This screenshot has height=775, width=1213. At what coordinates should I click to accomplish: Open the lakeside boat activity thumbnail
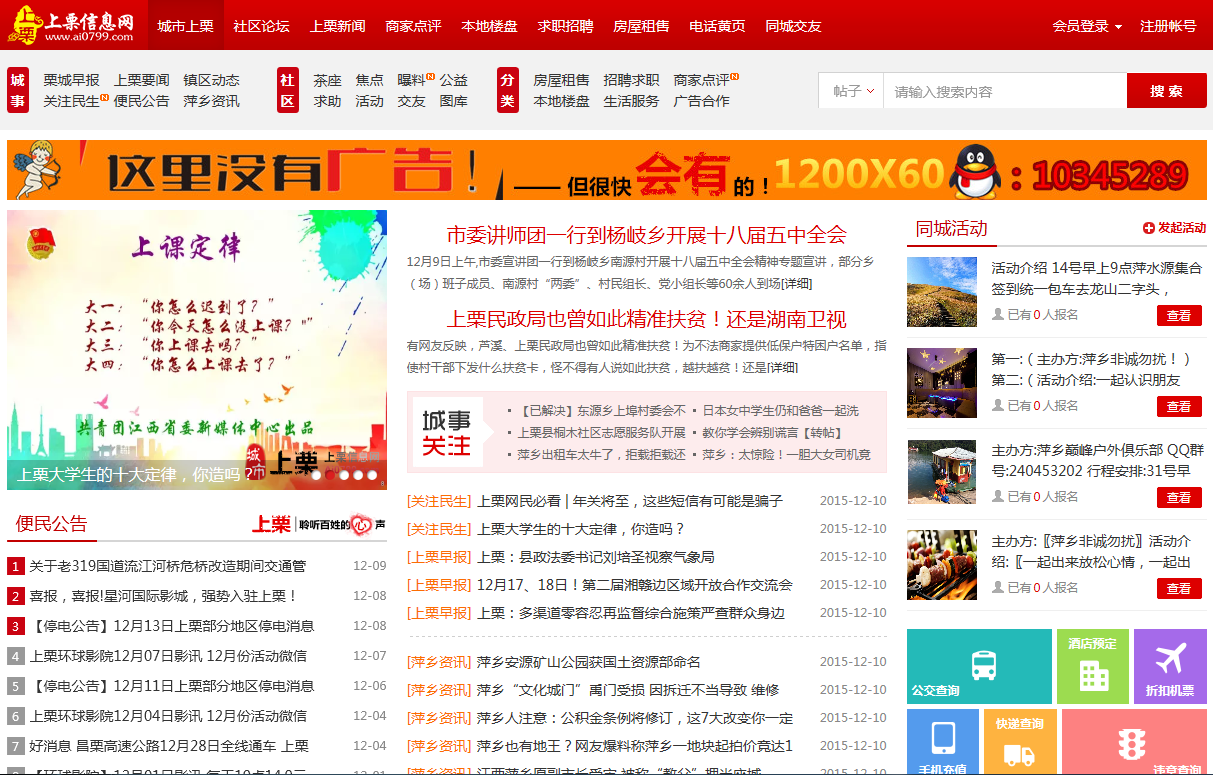[942, 474]
